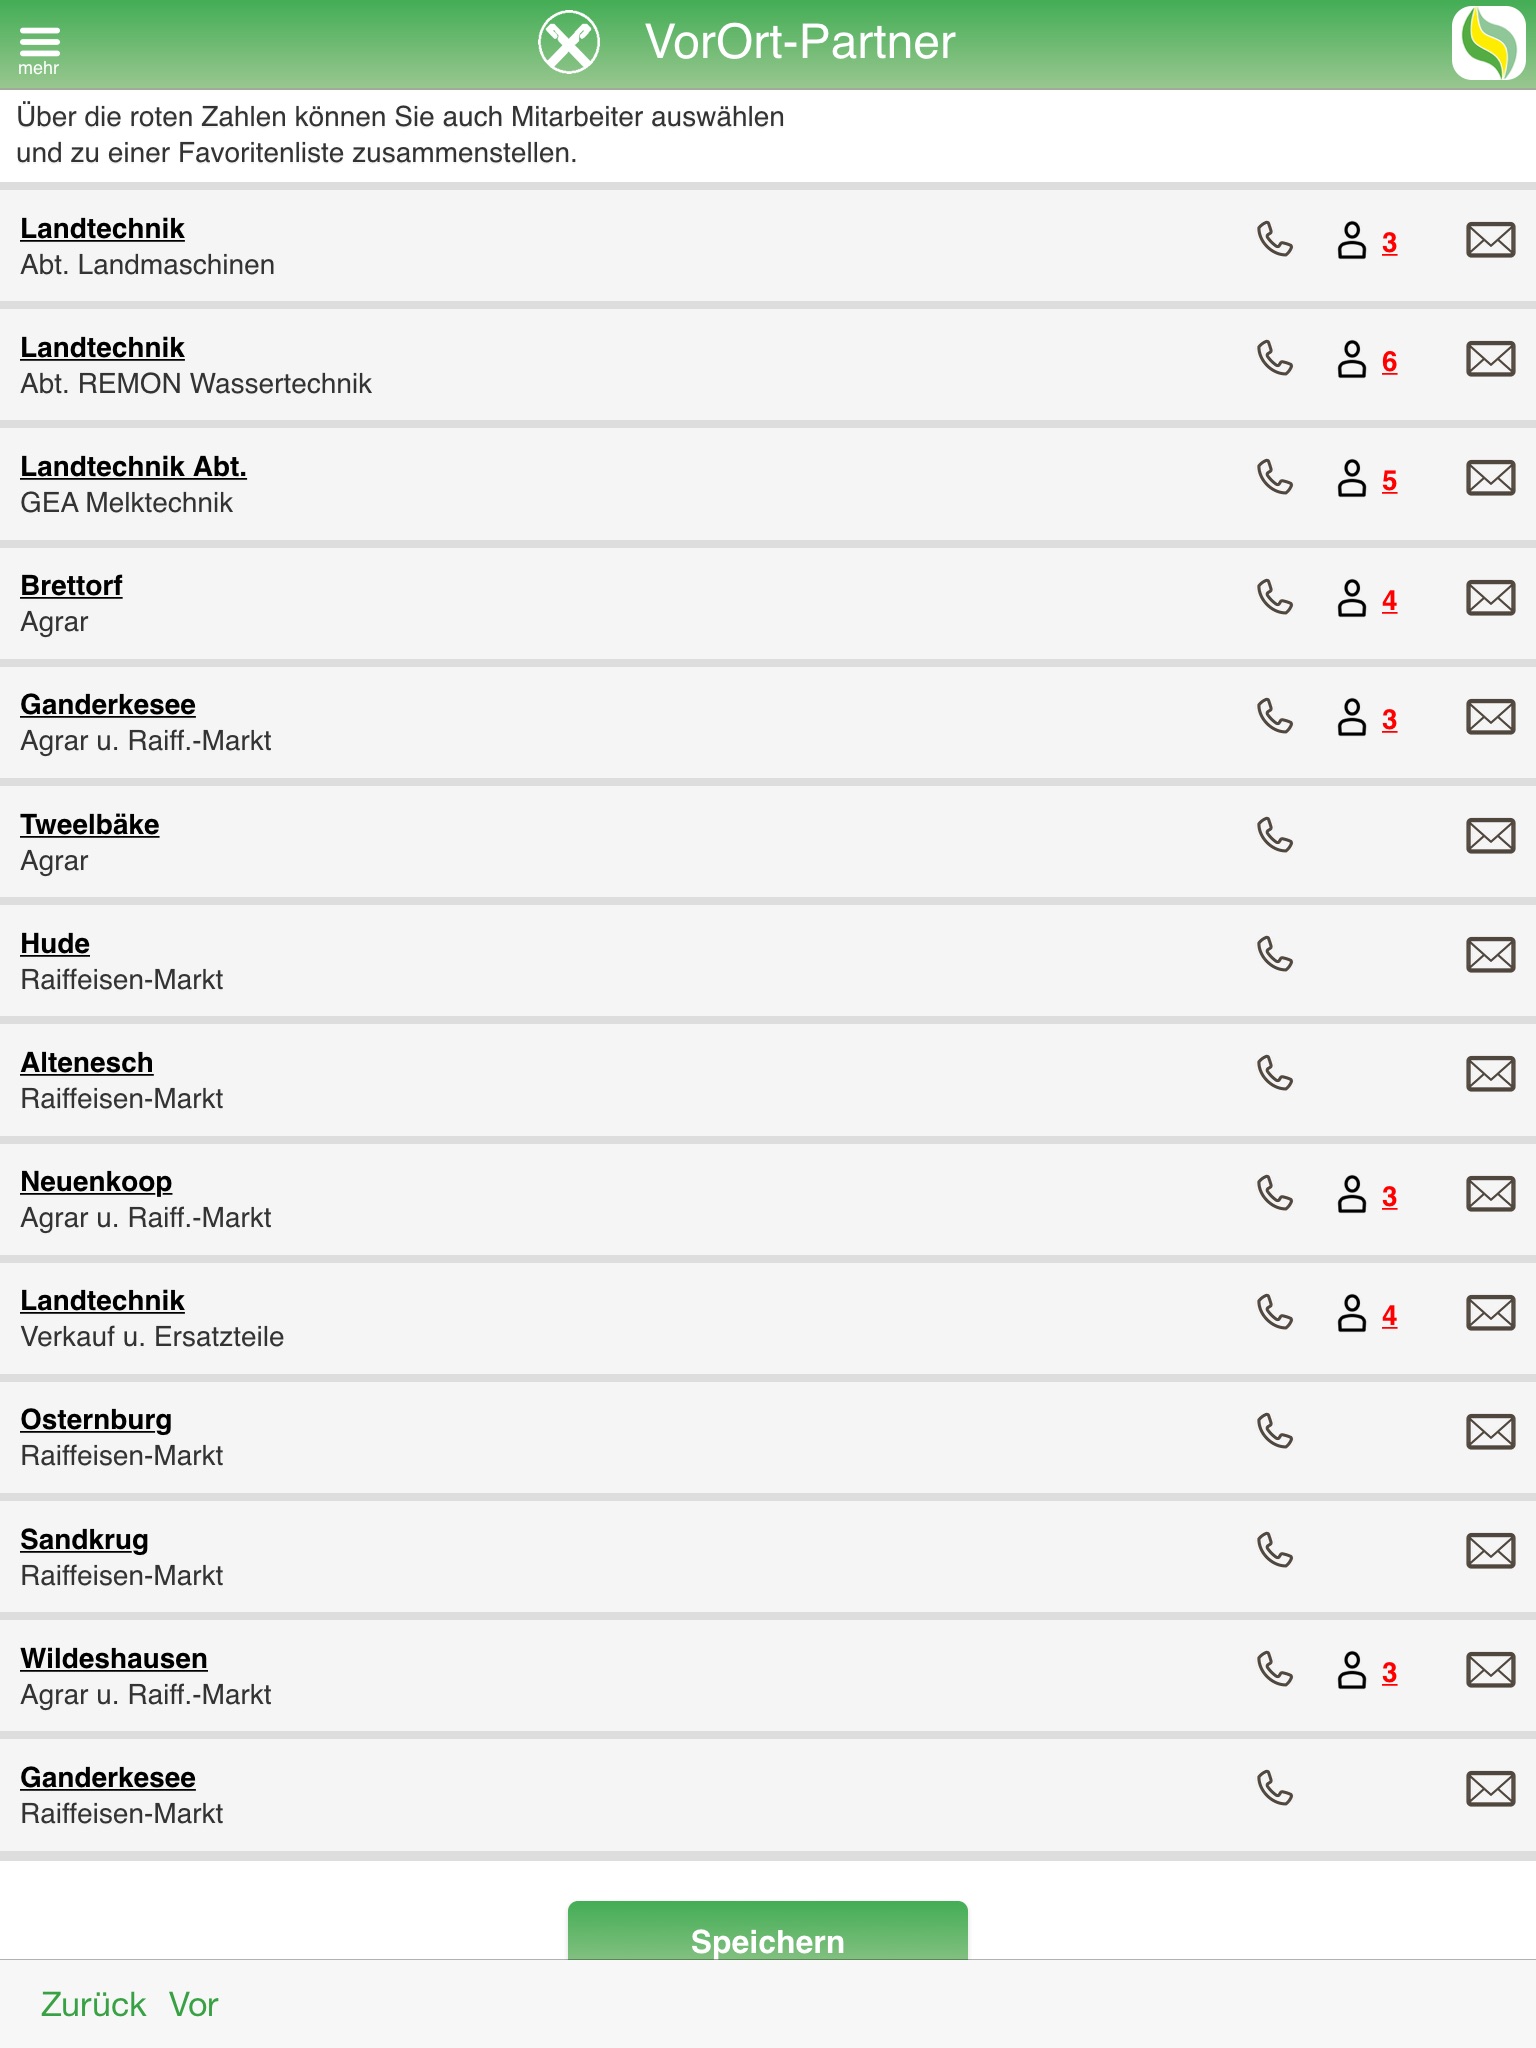Open employee list red 5 for GEA Melktechnik
This screenshot has width=1536, height=2048.
1389,481
